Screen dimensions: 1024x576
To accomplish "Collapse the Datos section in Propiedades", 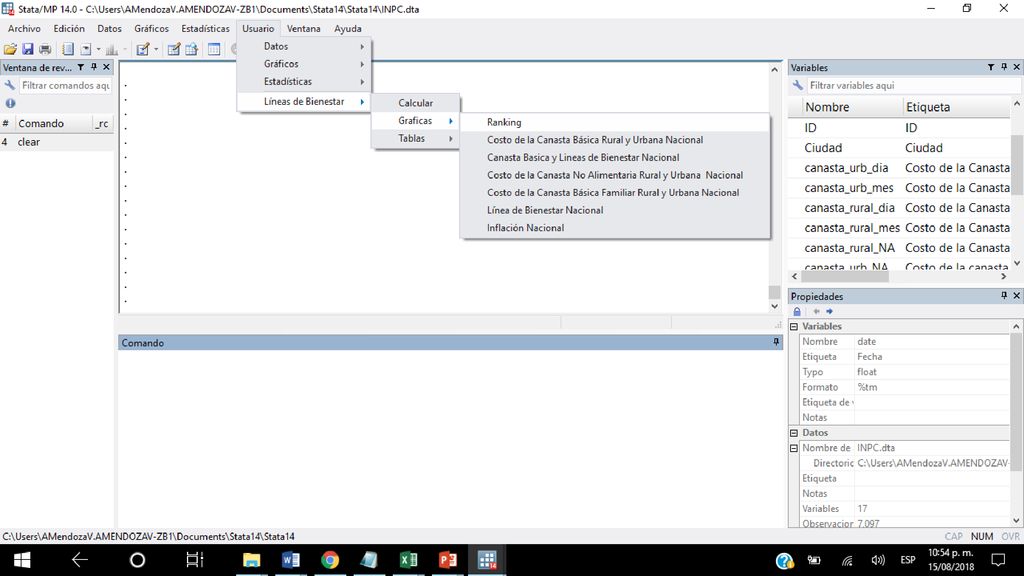I will [794, 432].
